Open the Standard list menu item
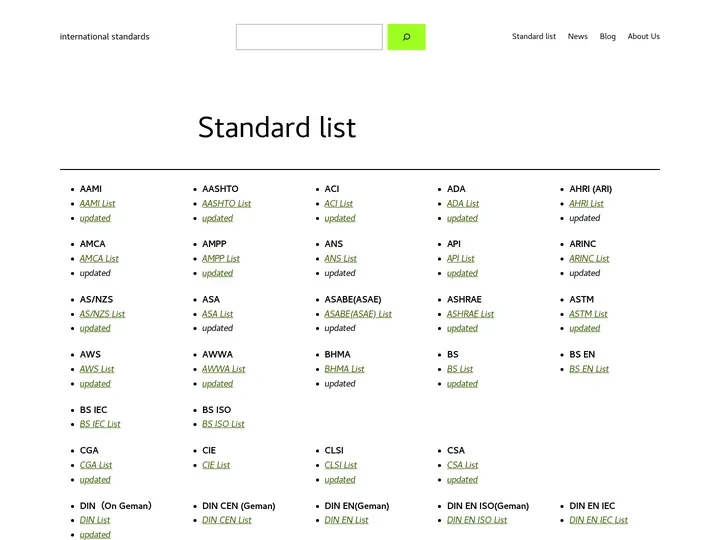This screenshot has width=720, height=540. 534,36
